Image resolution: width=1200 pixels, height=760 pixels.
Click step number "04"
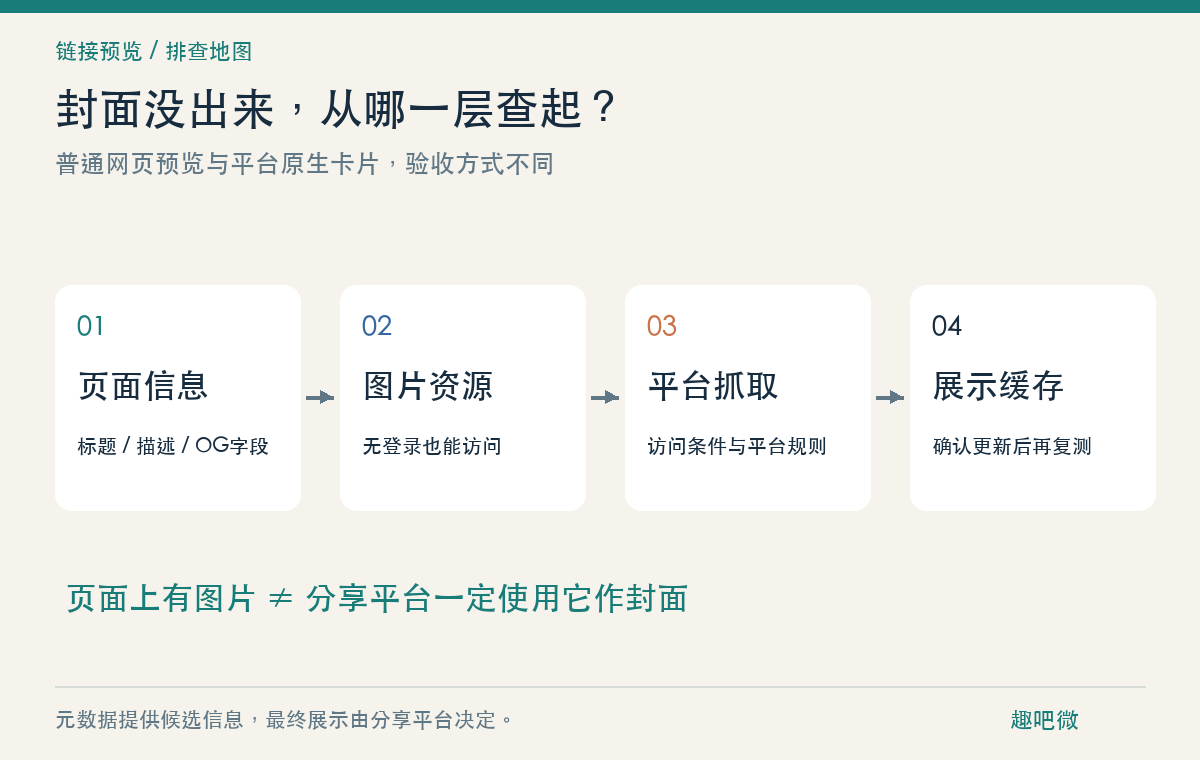point(947,326)
